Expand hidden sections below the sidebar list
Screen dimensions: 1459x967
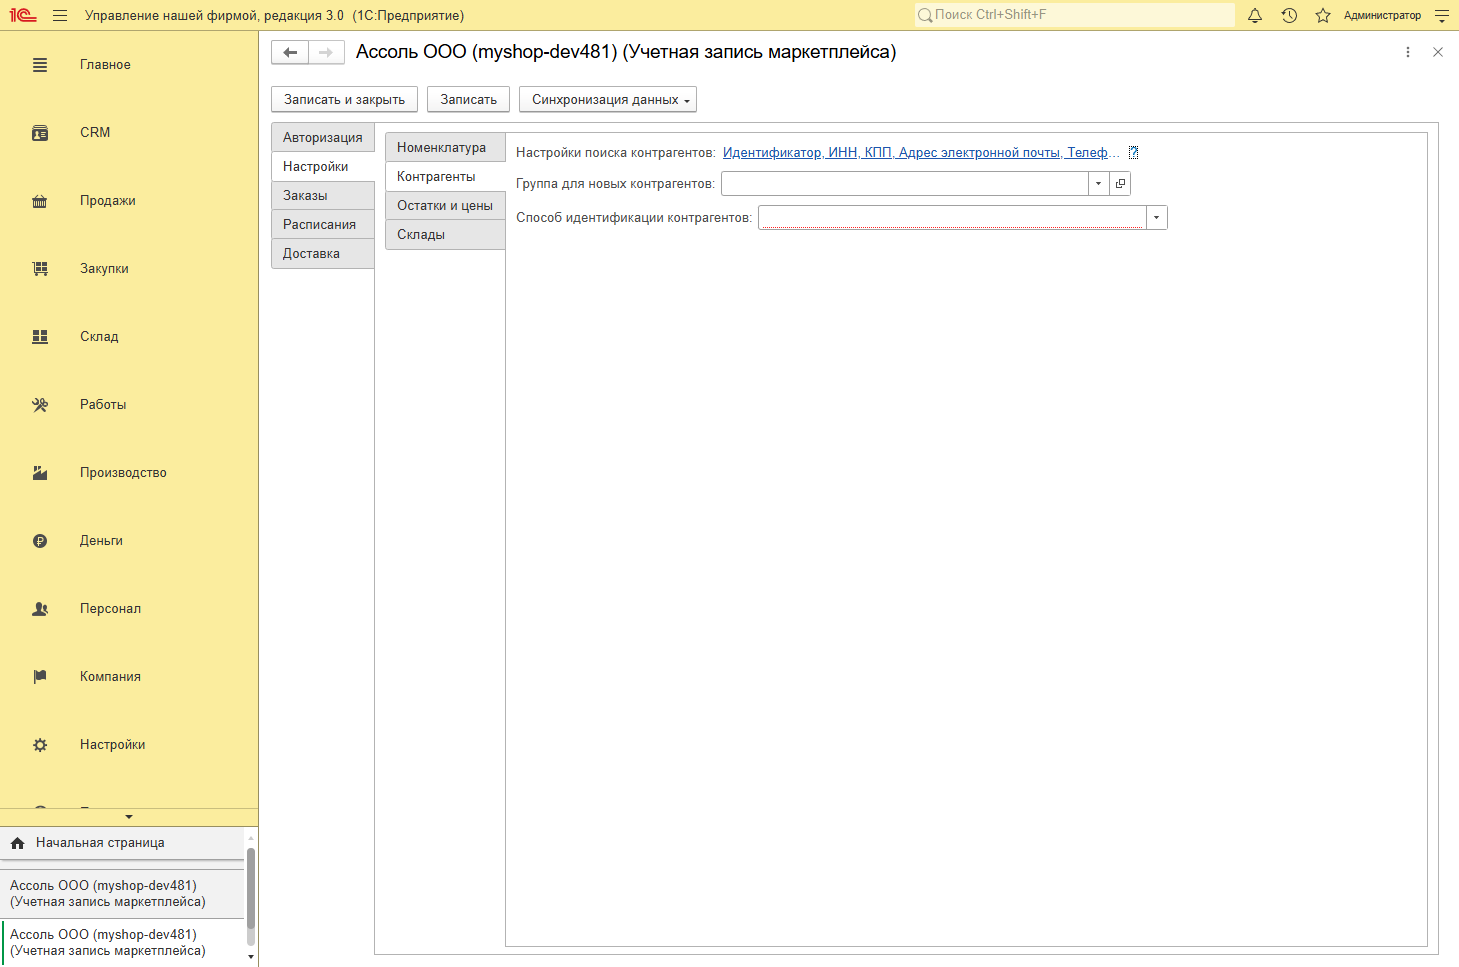pos(129,817)
